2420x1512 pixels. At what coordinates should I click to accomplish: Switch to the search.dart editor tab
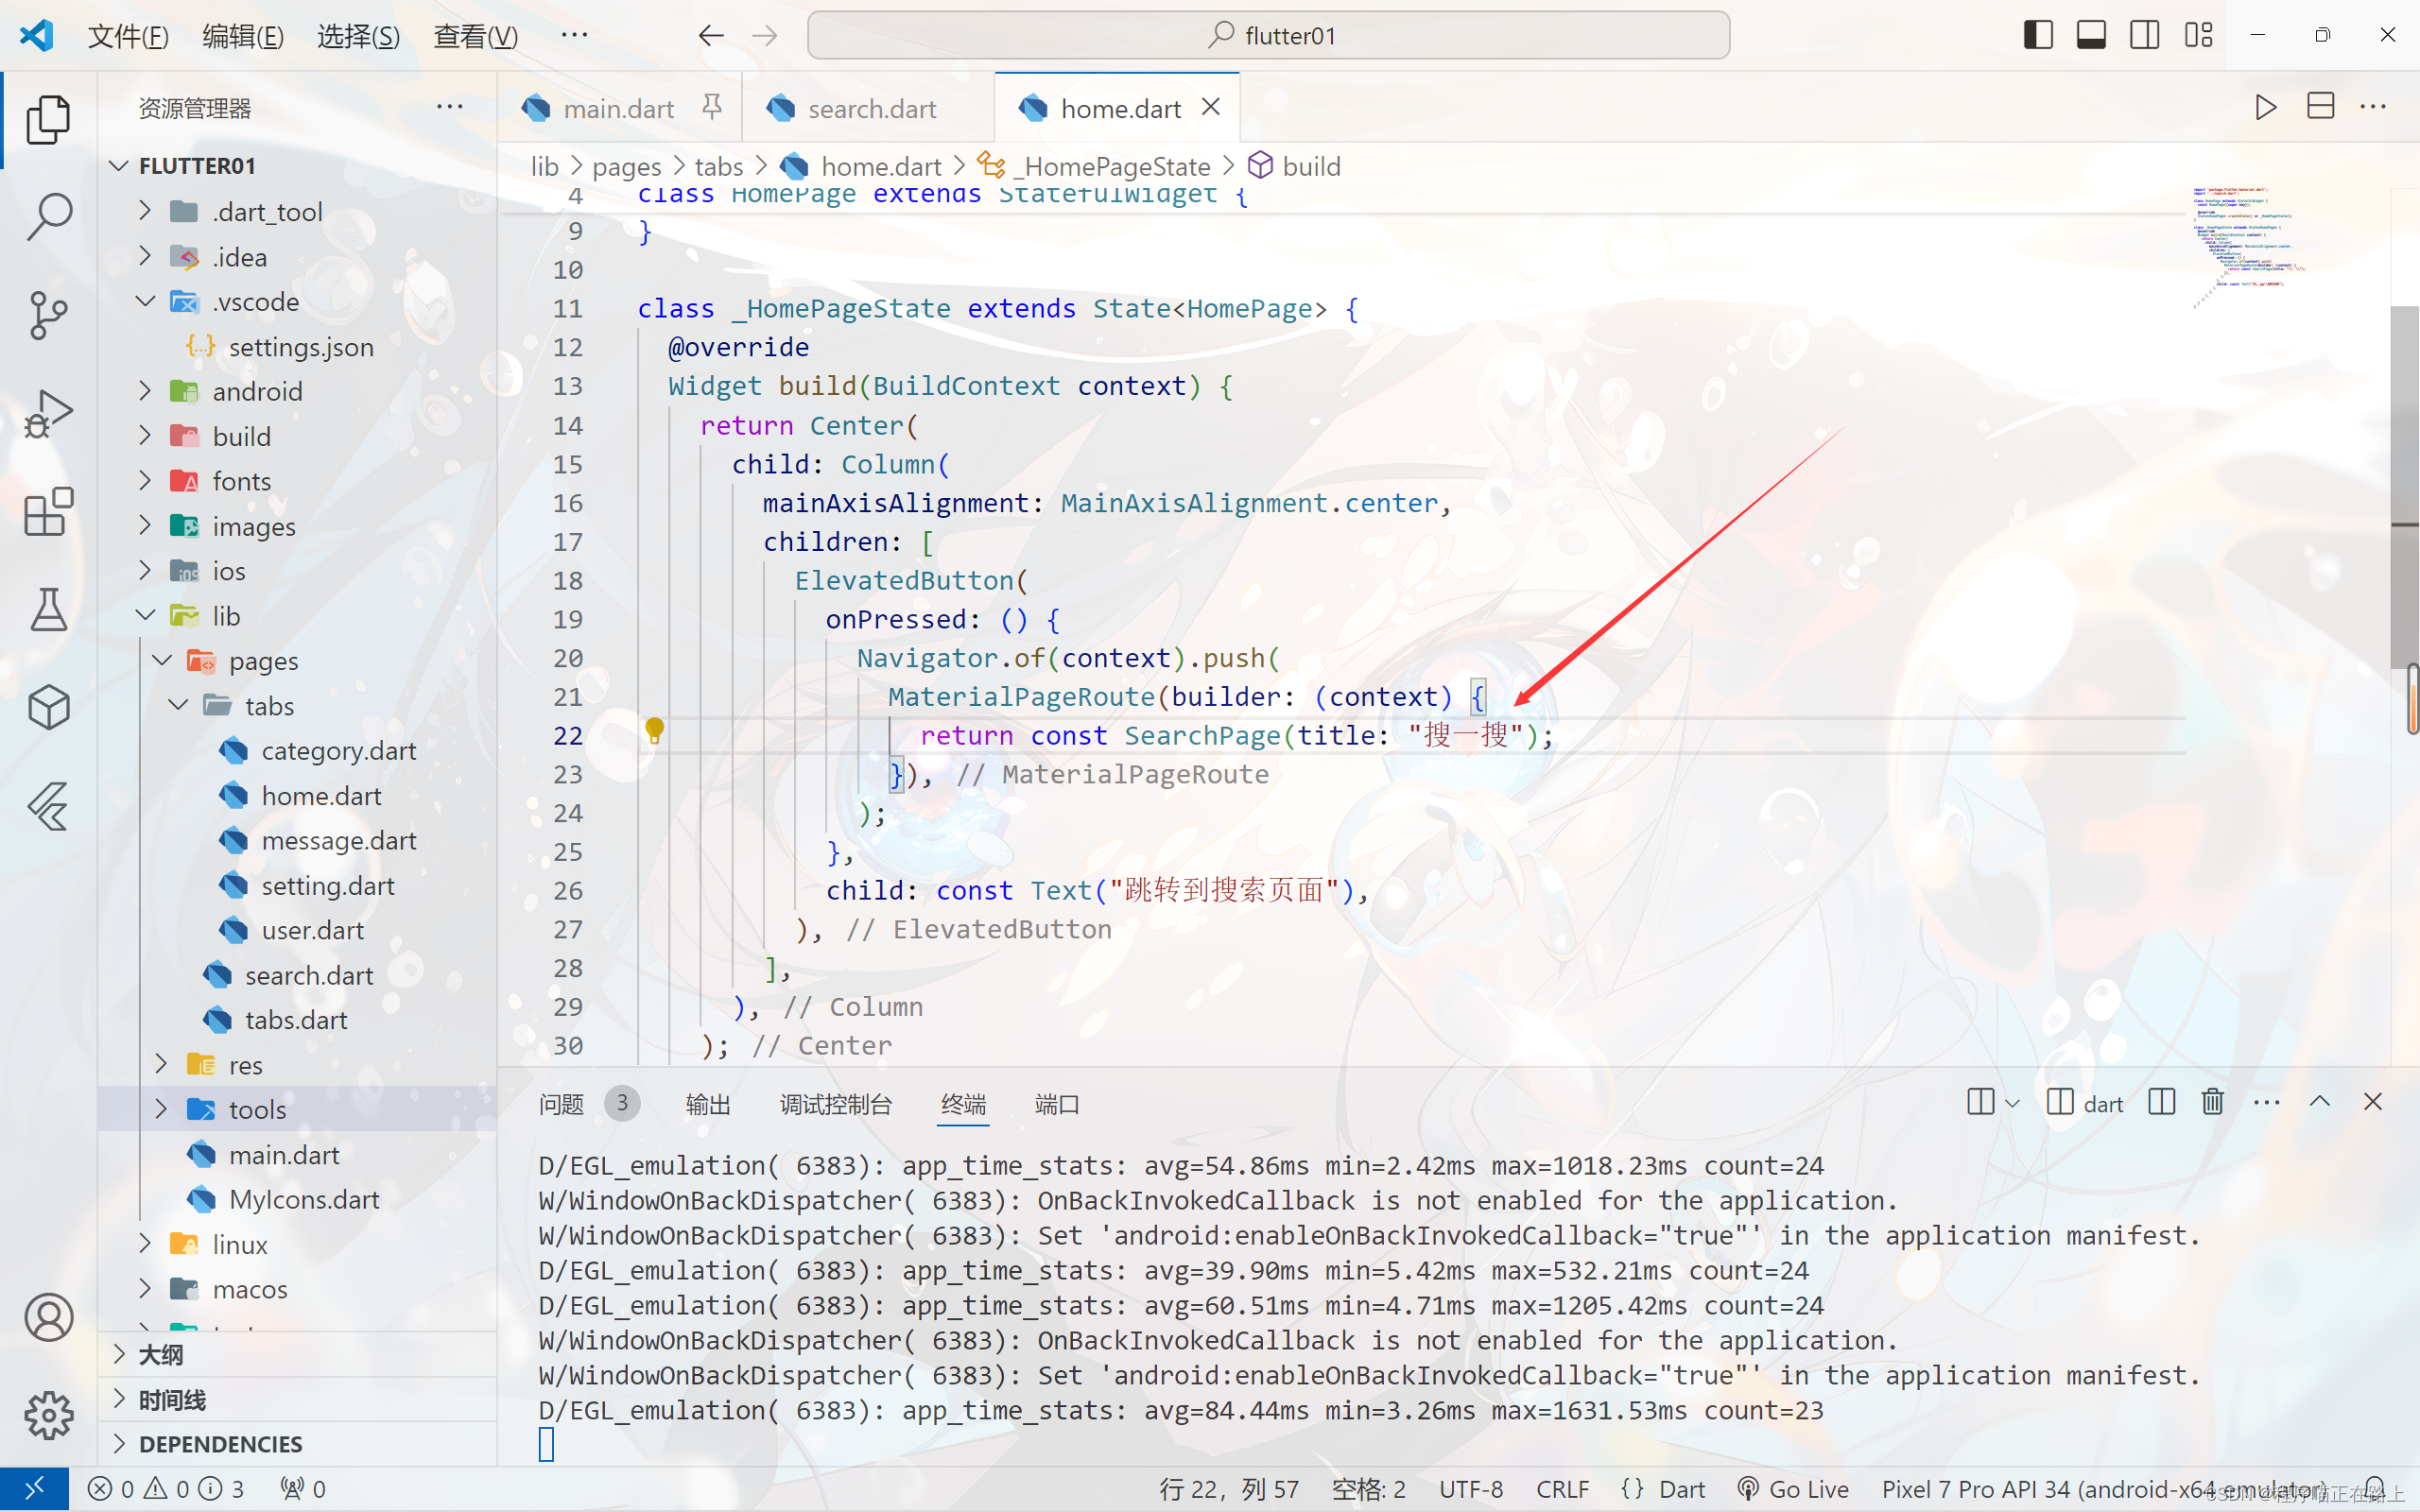coord(871,108)
